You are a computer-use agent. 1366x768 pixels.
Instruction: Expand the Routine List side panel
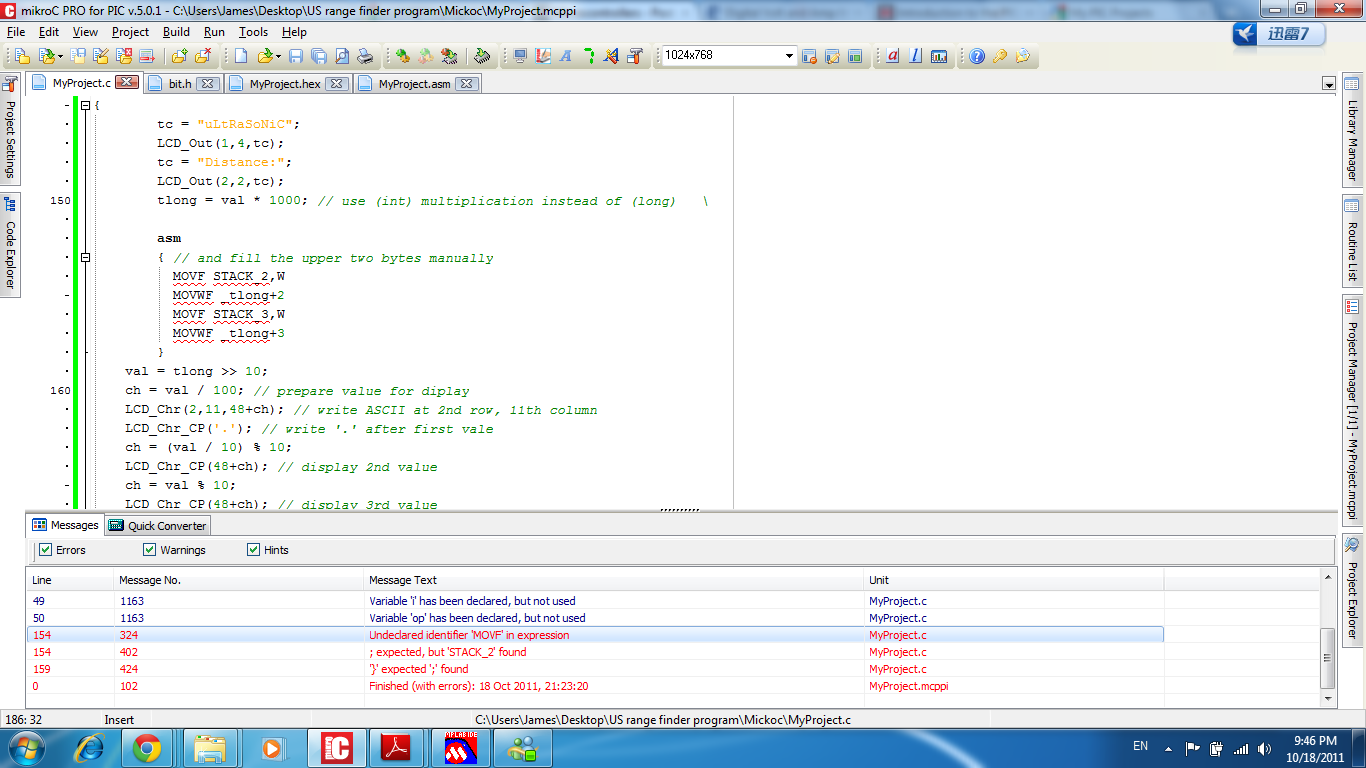point(1352,241)
